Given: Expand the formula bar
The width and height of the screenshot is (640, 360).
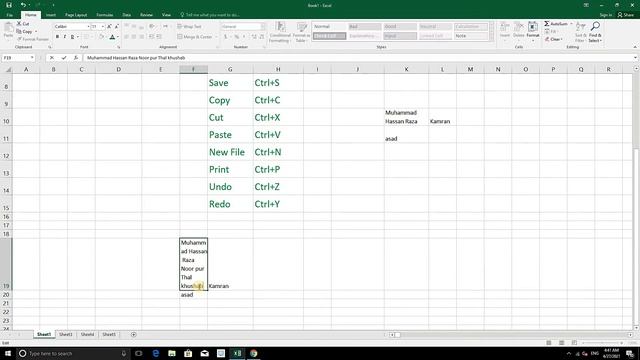Looking at the screenshot, I should [636, 58].
